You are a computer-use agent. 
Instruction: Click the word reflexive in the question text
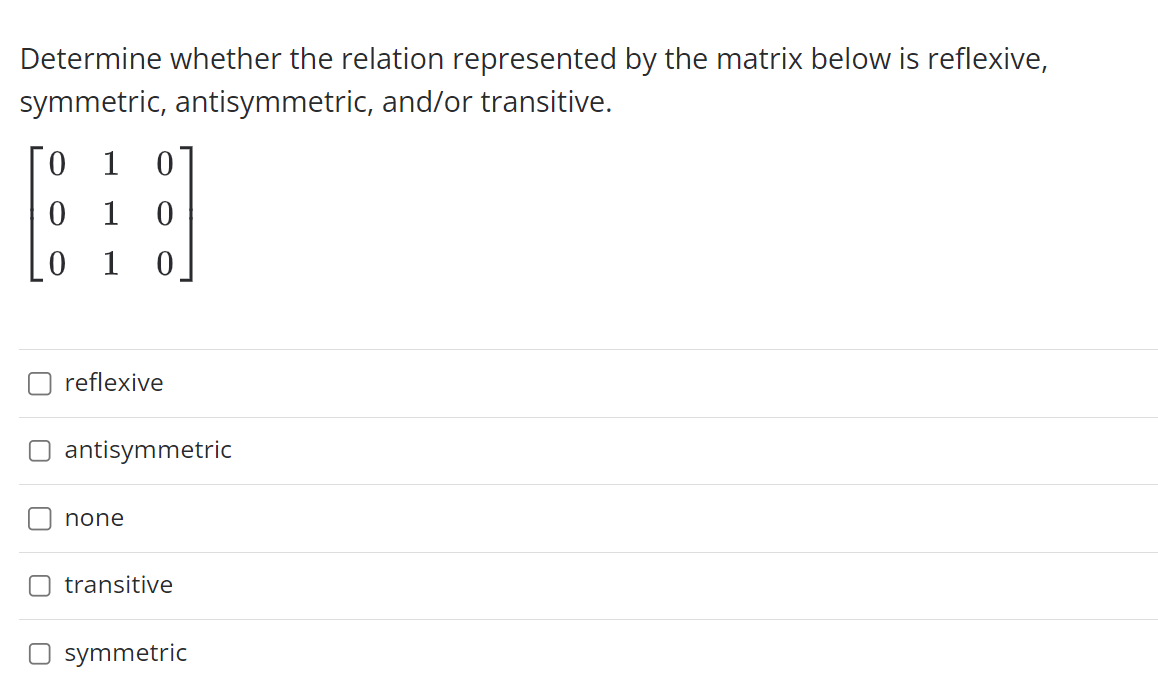tap(987, 59)
